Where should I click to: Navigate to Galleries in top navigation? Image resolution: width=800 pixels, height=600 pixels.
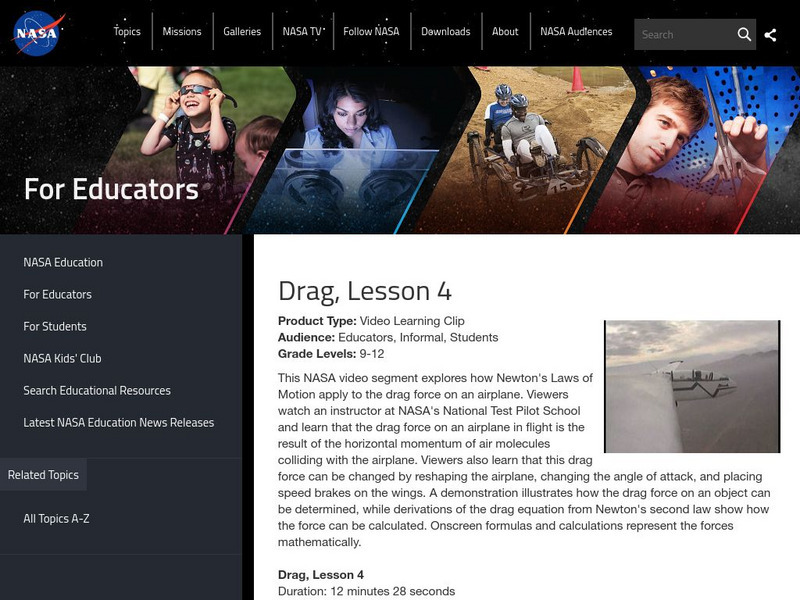242,31
